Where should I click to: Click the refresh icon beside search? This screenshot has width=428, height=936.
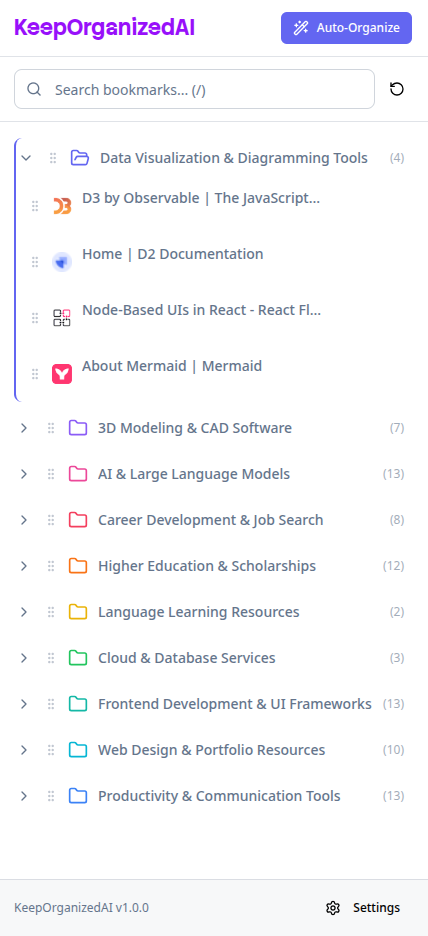click(397, 90)
